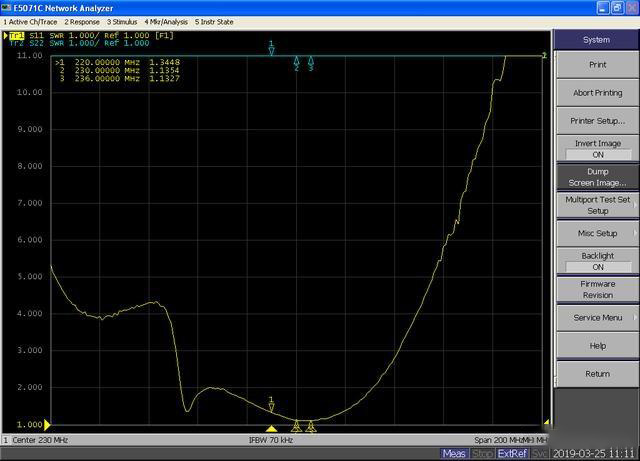The image size is (640, 461).
Task: Click marker 1 triangle on the trace
Action: click(x=271, y=408)
